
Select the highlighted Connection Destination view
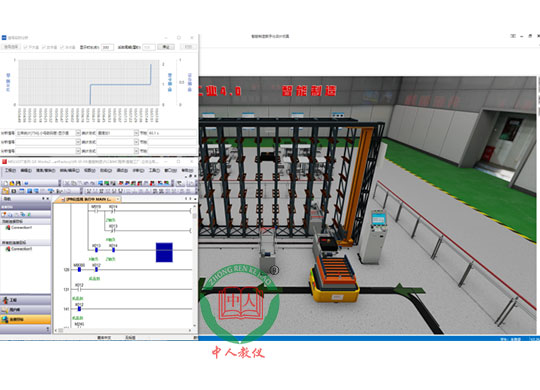[x=25, y=319]
